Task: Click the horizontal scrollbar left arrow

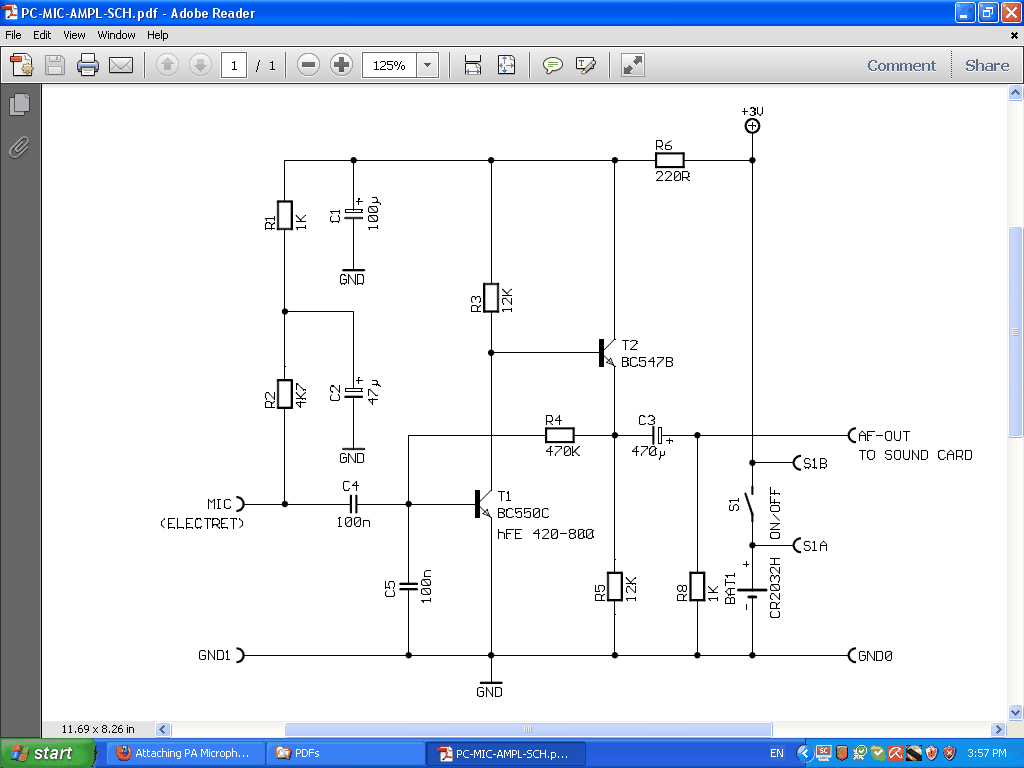Action: (163, 729)
